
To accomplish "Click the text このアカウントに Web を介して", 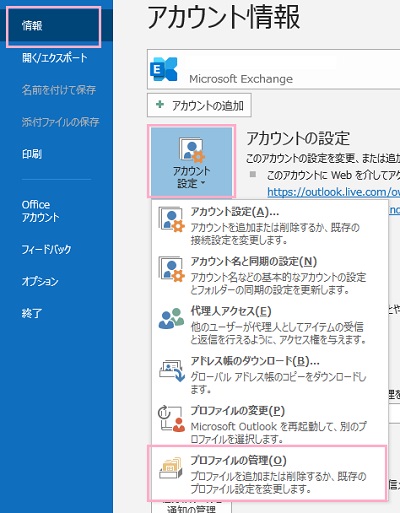I will 333,175.
